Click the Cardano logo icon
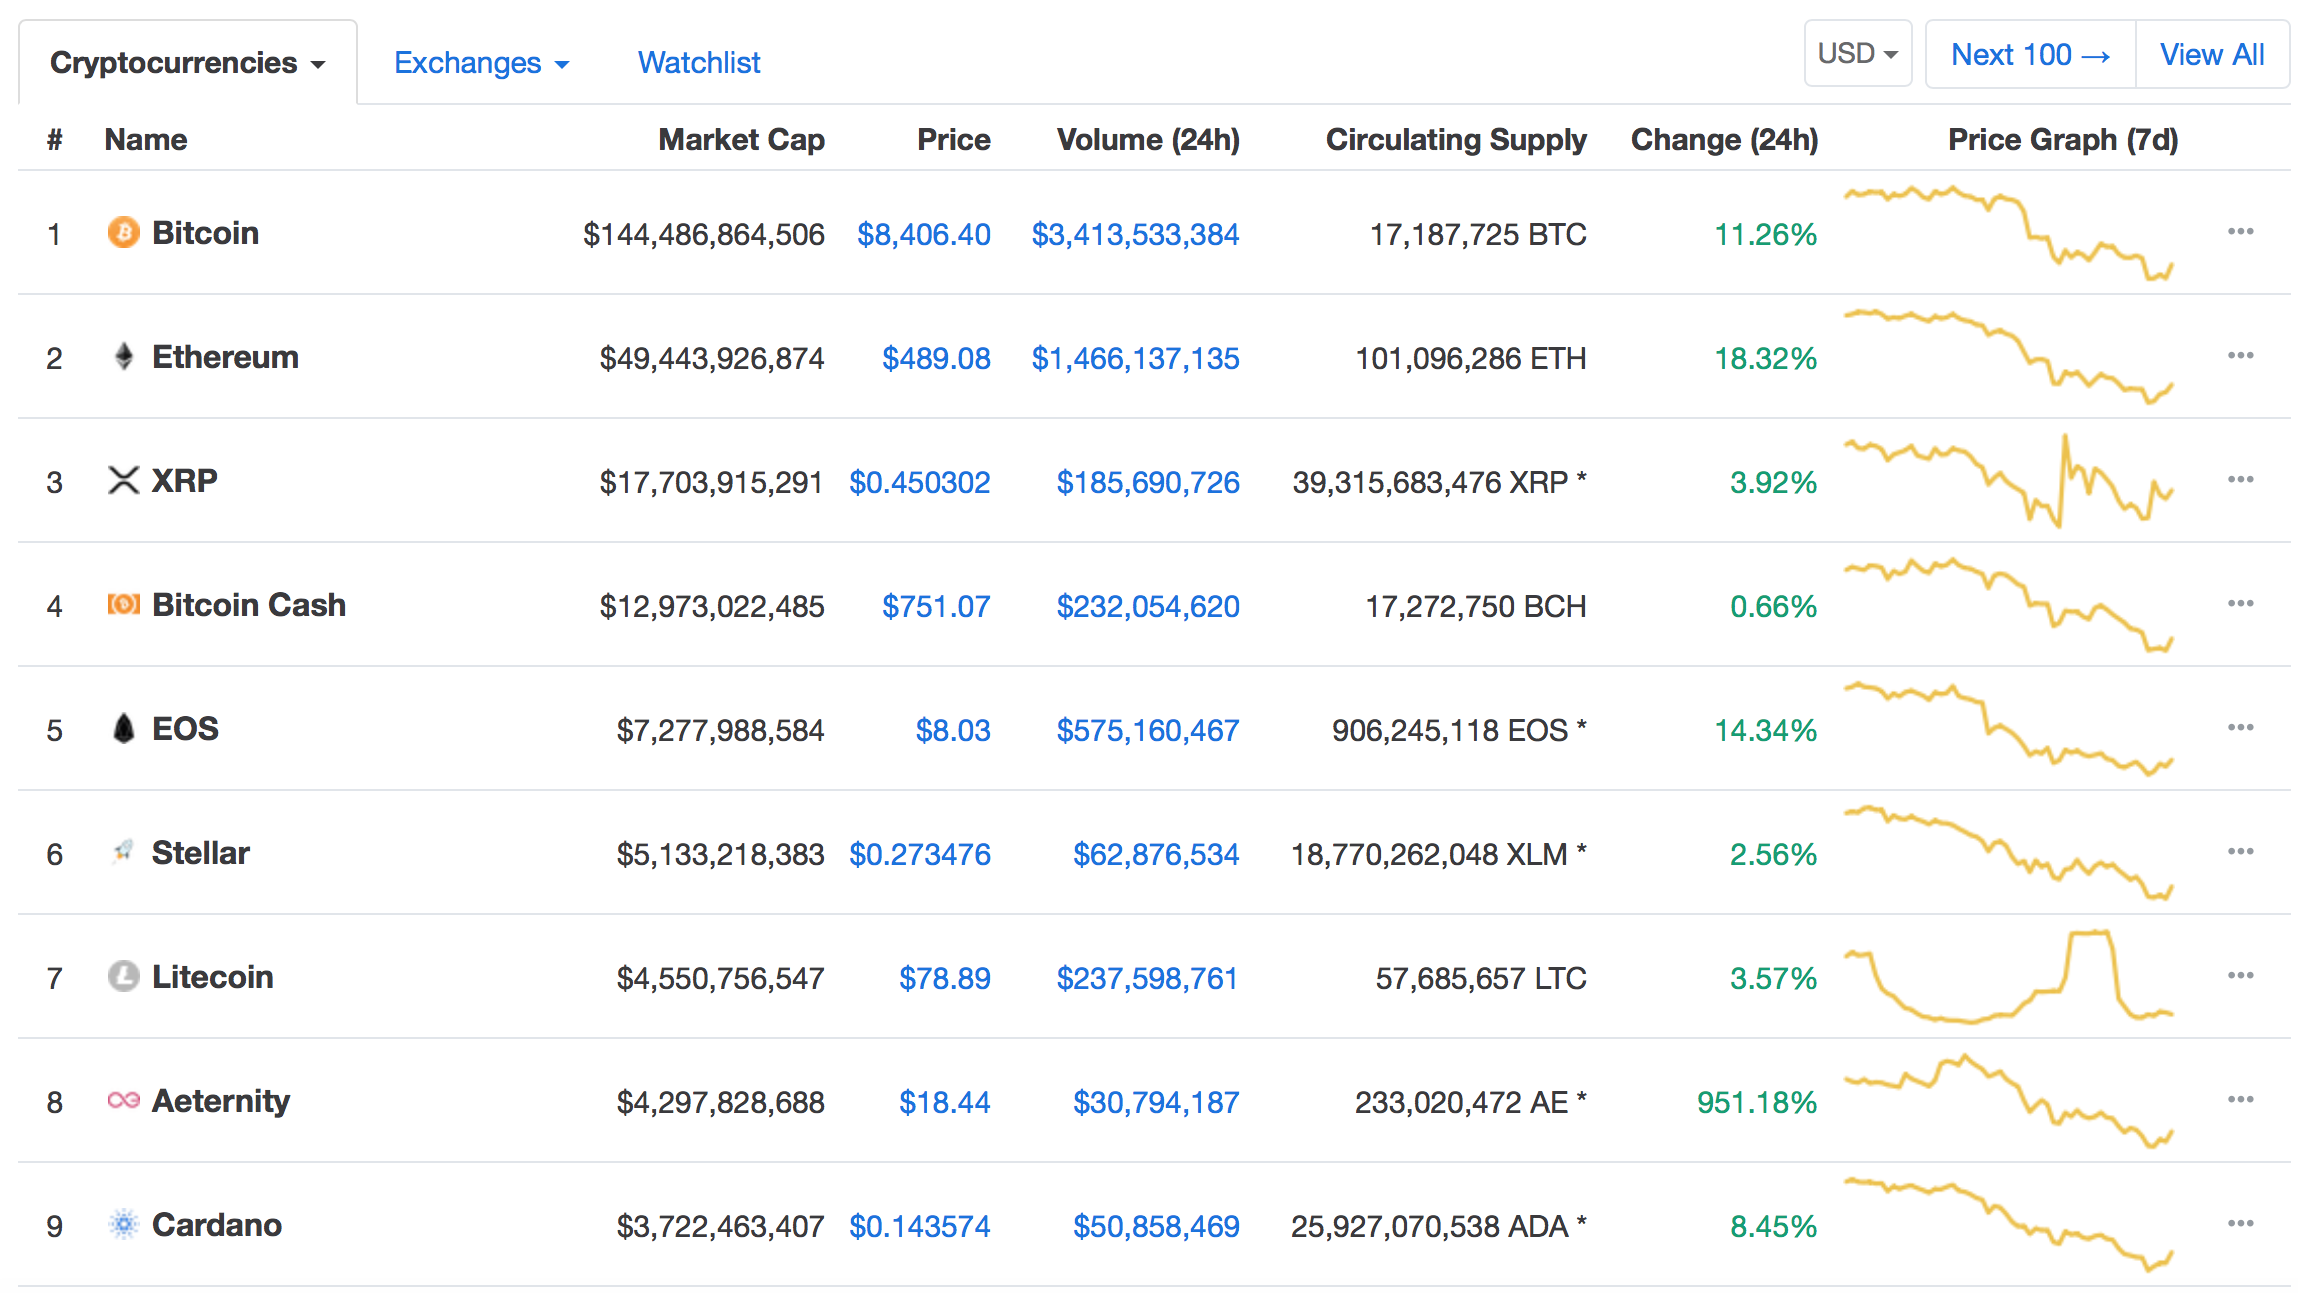The image size is (2298, 1293). [123, 1224]
